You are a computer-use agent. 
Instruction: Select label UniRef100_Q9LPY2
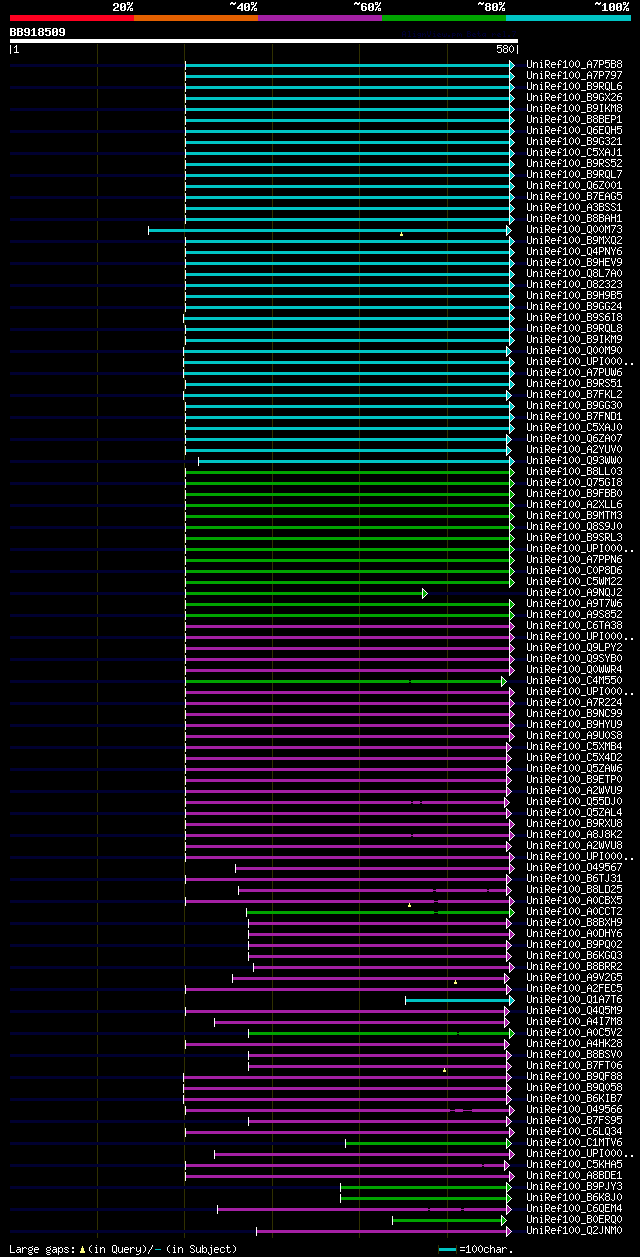coord(574,647)
